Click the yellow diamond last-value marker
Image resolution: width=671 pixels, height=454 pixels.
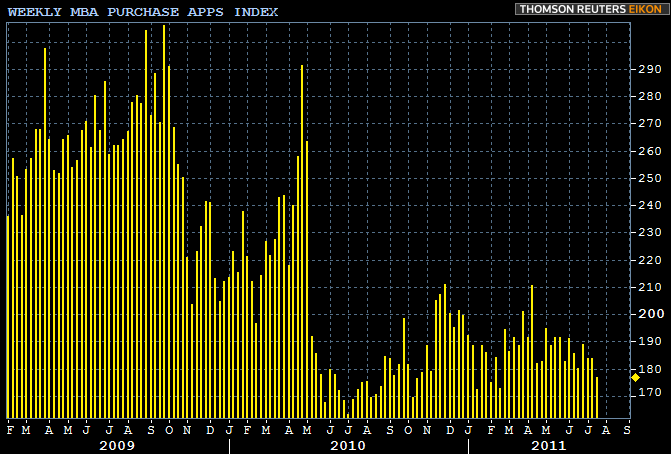click(x=635, y=377)
